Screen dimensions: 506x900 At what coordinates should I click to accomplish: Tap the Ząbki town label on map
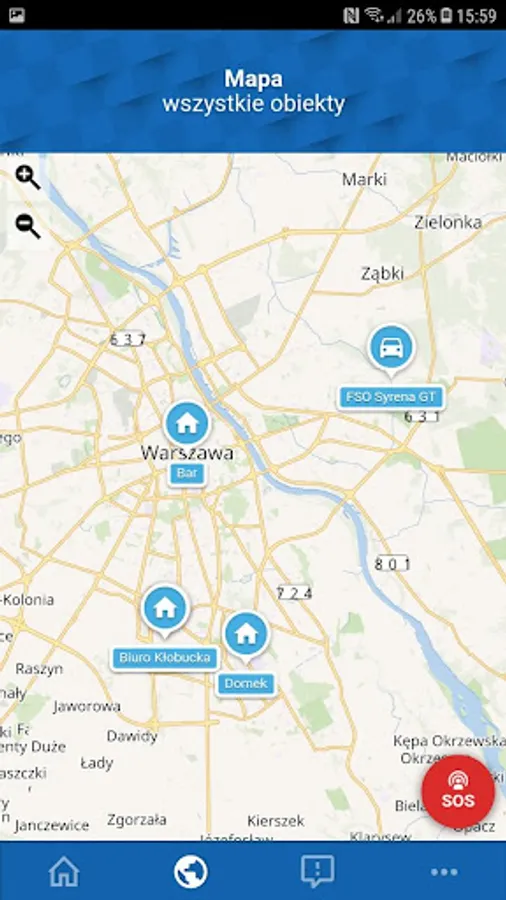pyautogui.click(x=382, y=274)
